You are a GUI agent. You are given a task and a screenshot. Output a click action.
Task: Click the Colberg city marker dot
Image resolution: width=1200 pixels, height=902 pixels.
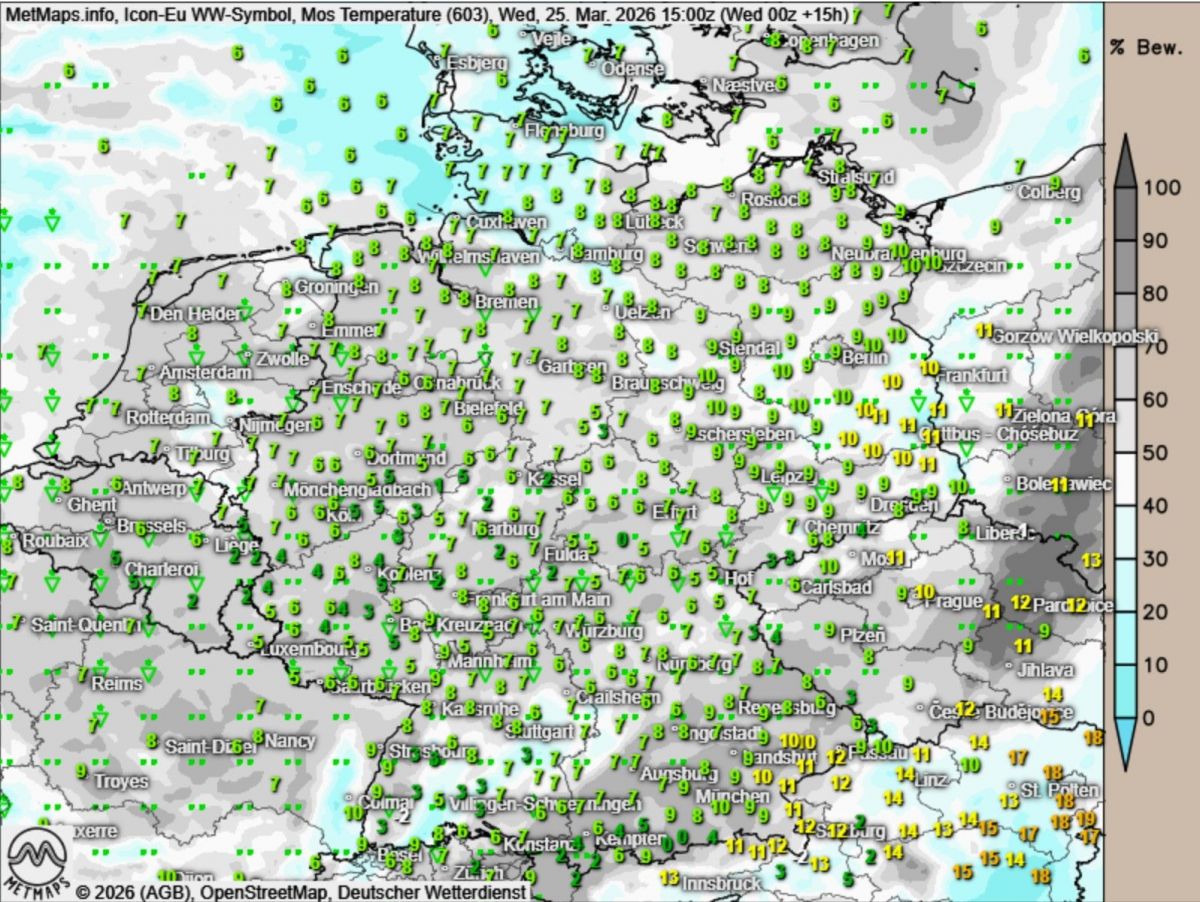1010,188
